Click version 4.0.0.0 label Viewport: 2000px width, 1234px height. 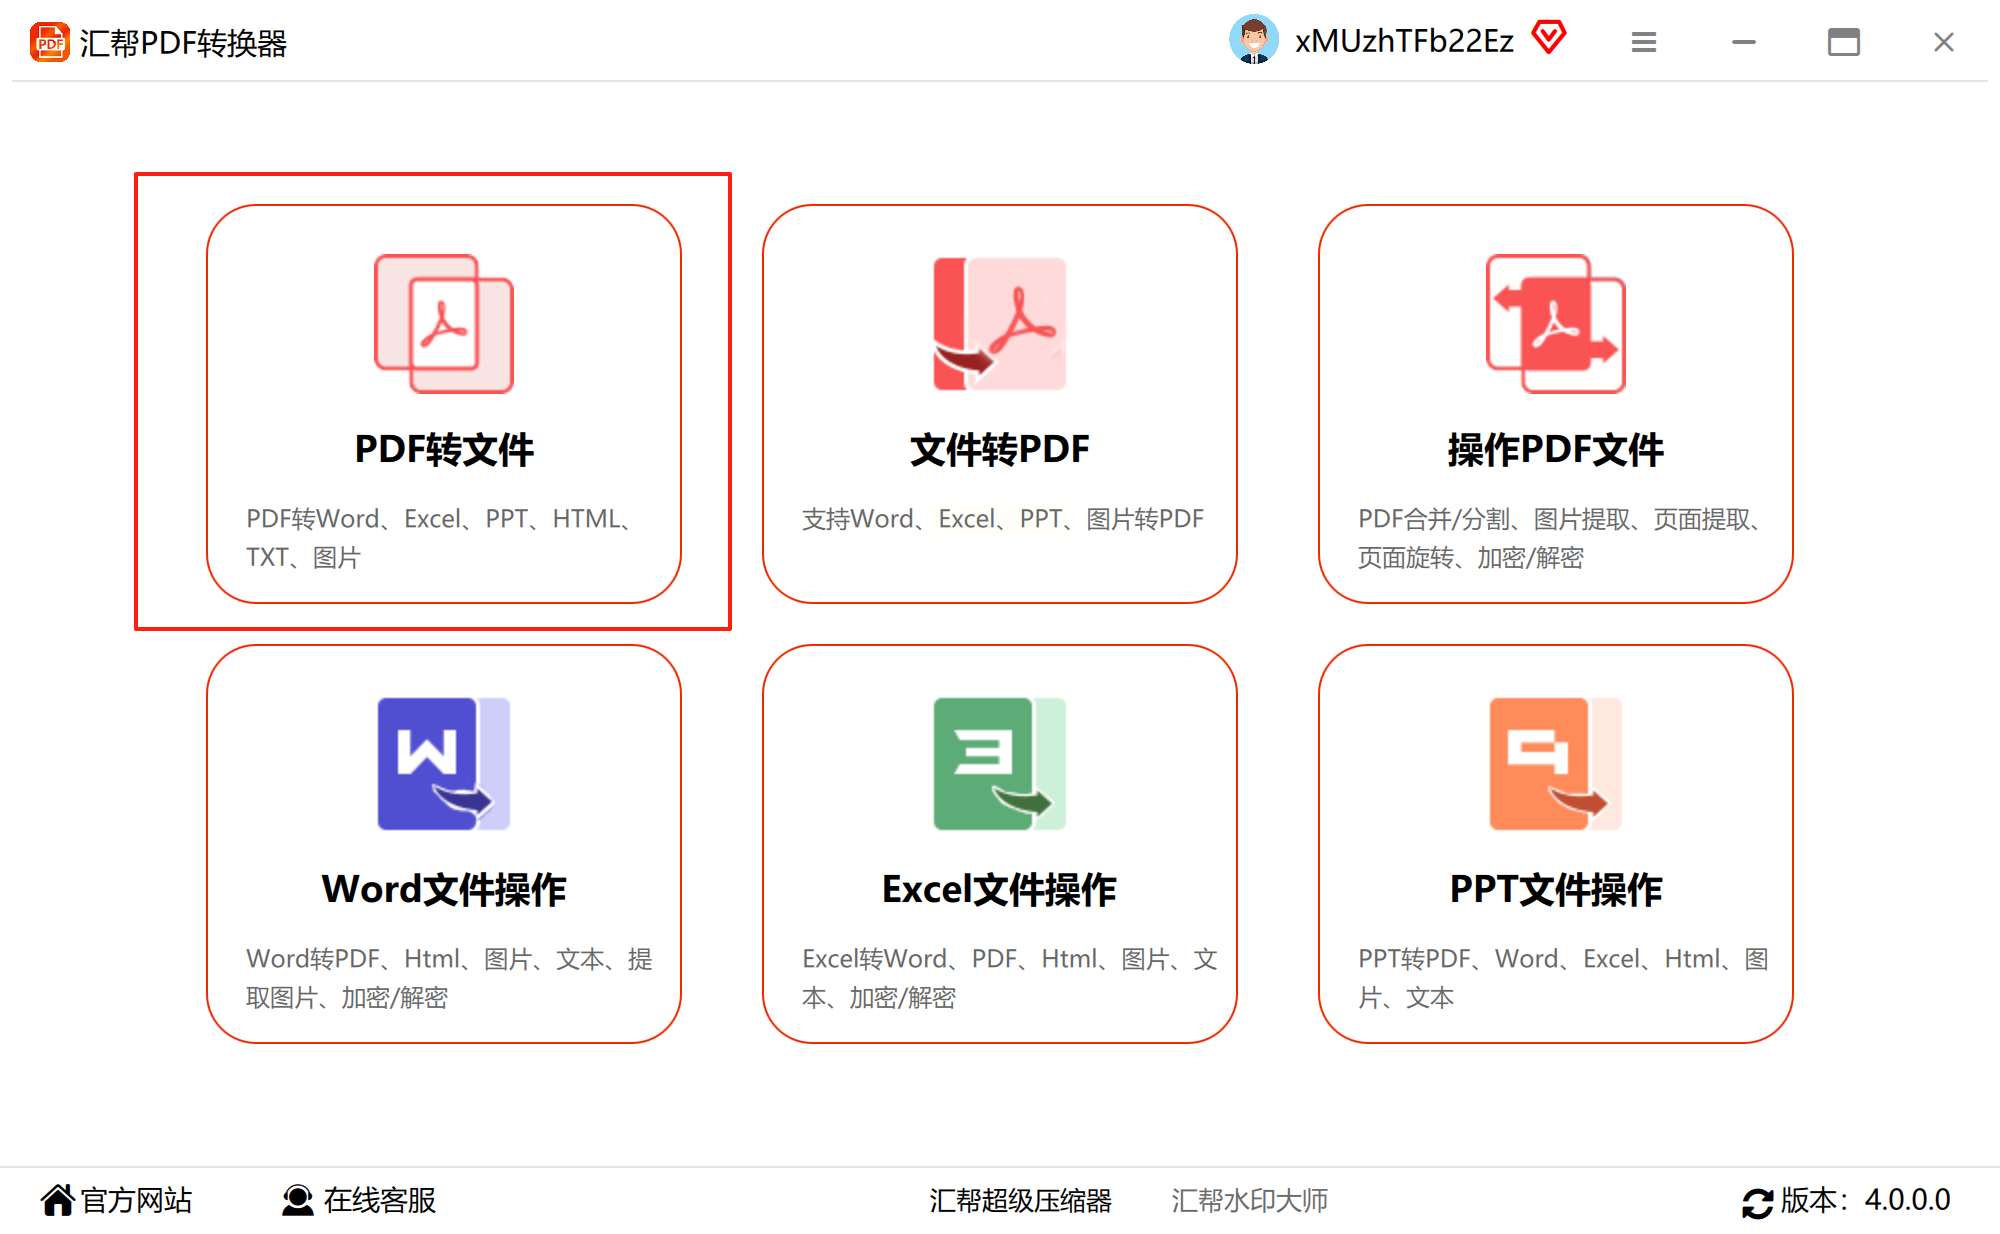pyautogui.click(x=1865, y=1200)
